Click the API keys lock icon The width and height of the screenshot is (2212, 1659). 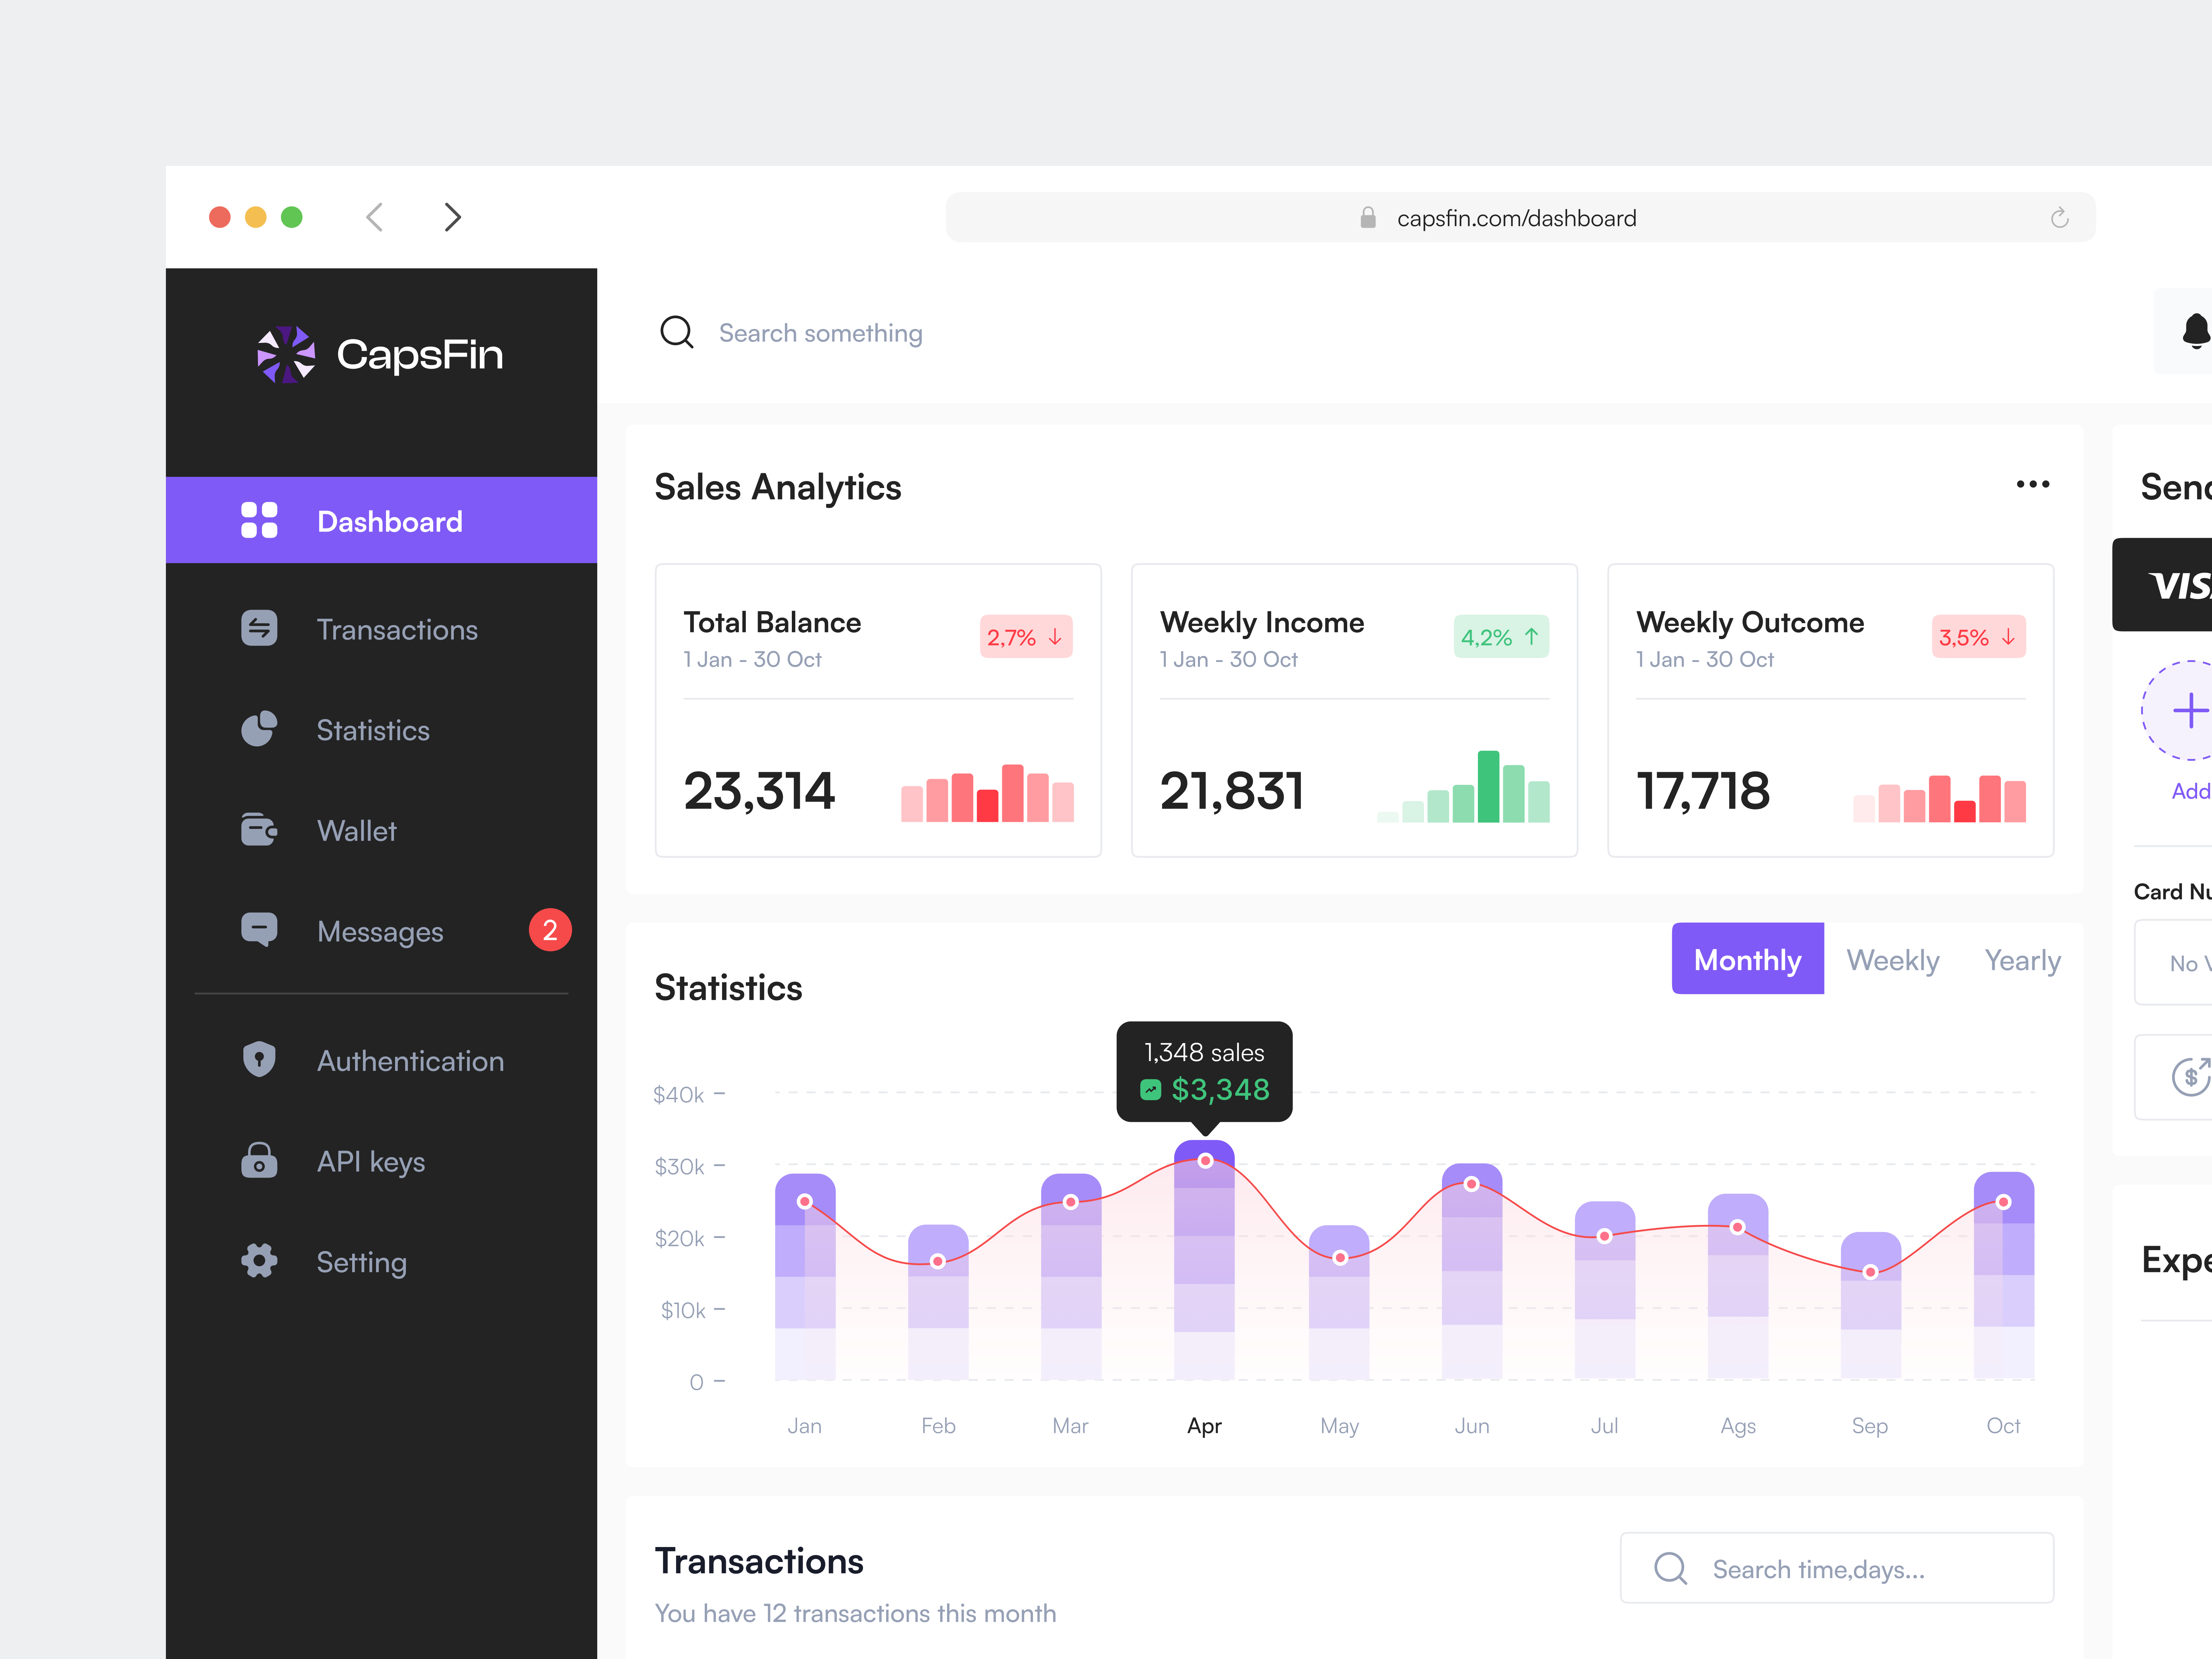click(259, 1160)
